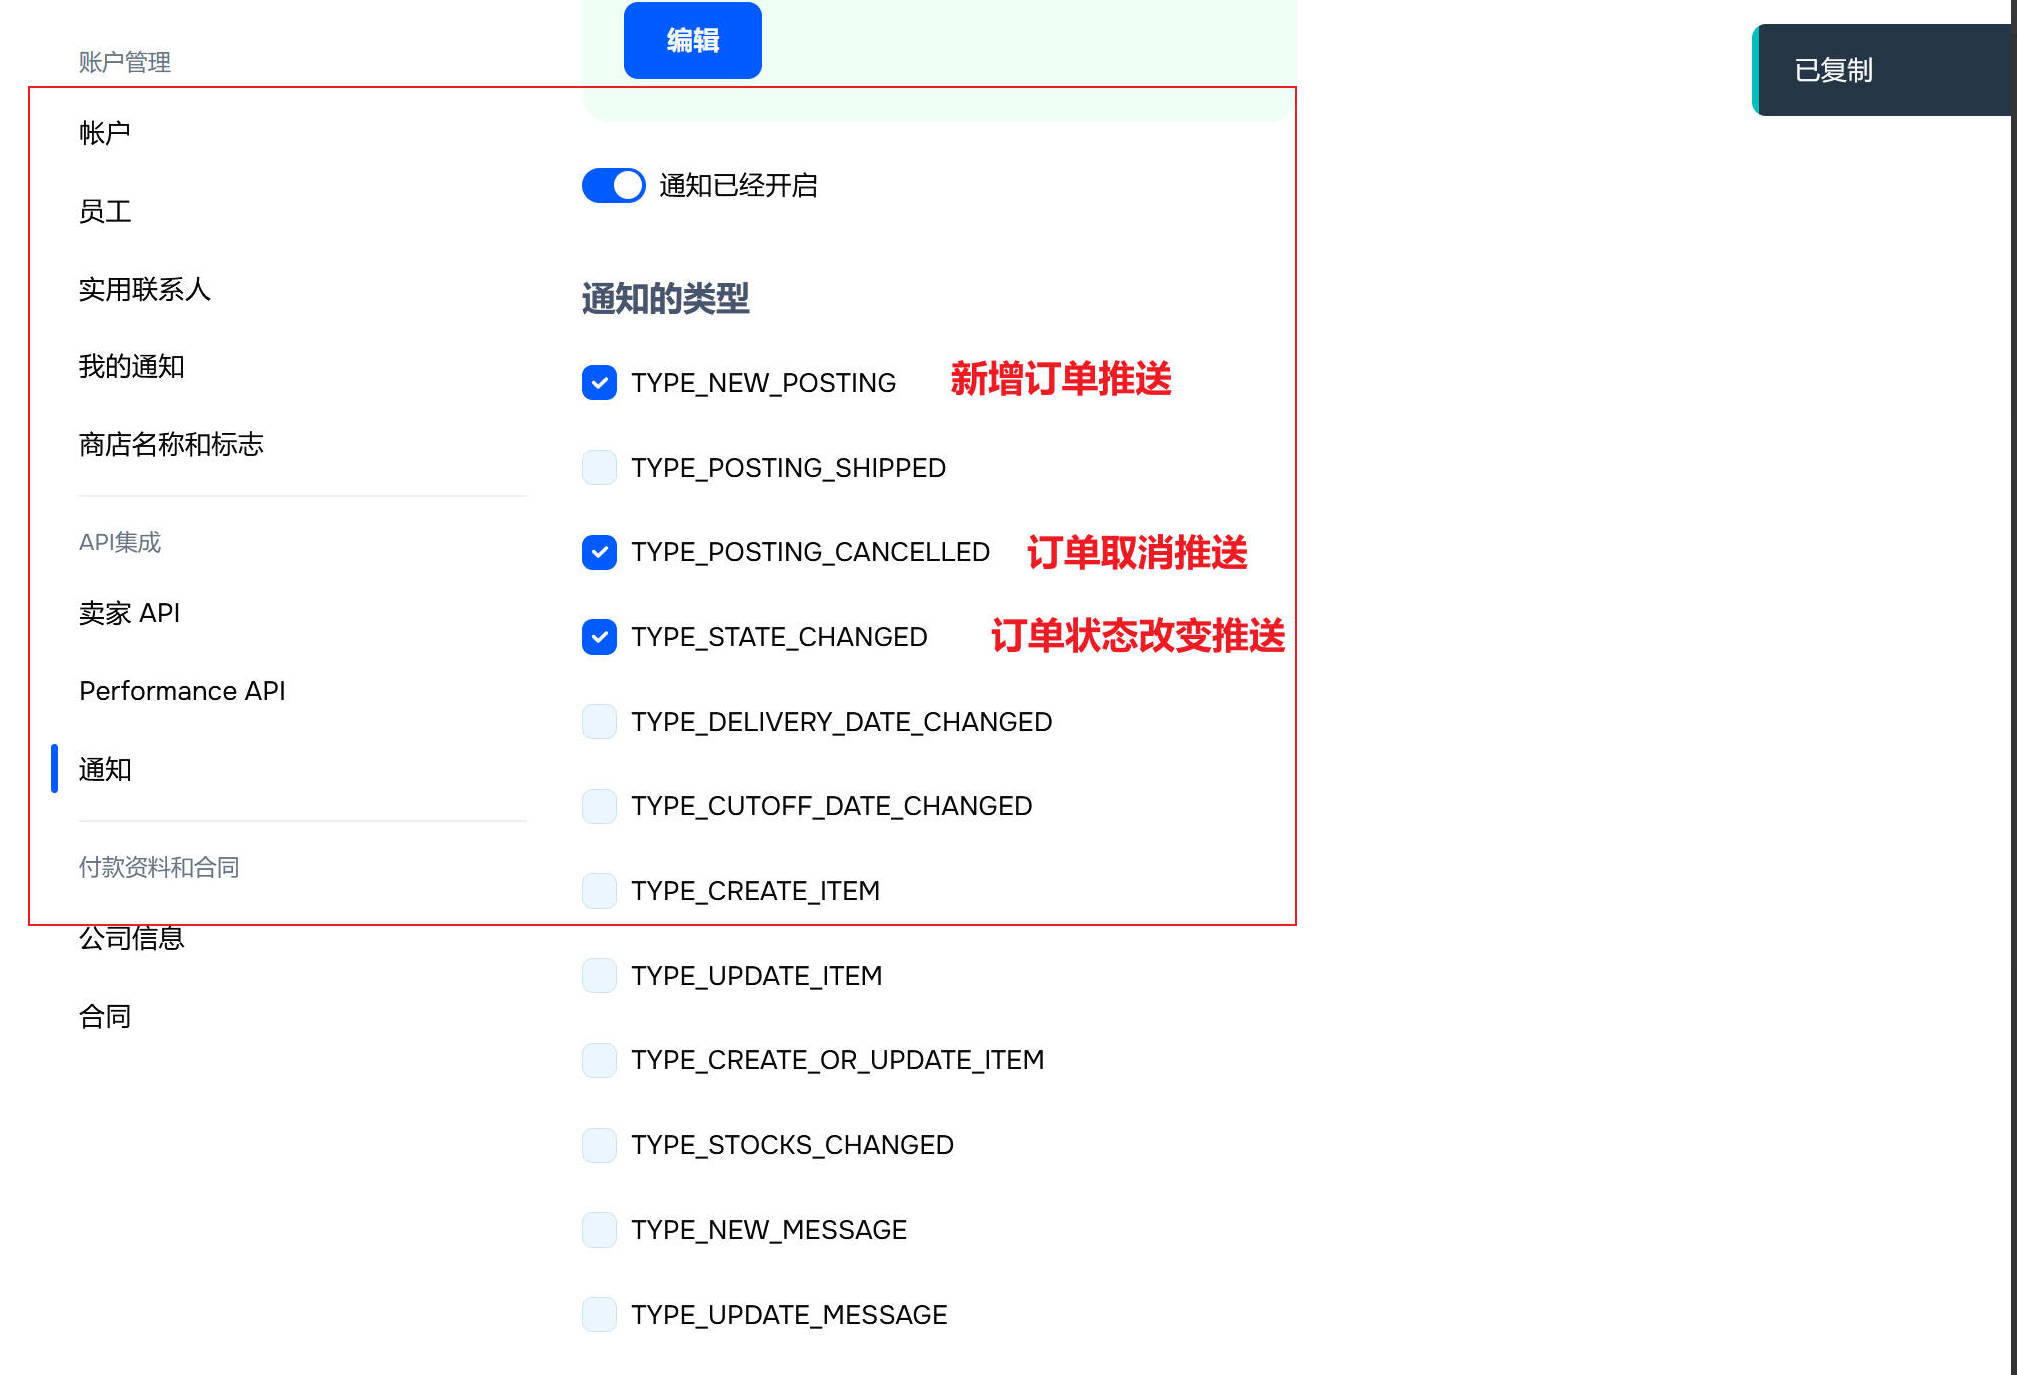The image size is (2017, 1375).
Task: Go to 卖家 API settings
Action: point(128,612)
